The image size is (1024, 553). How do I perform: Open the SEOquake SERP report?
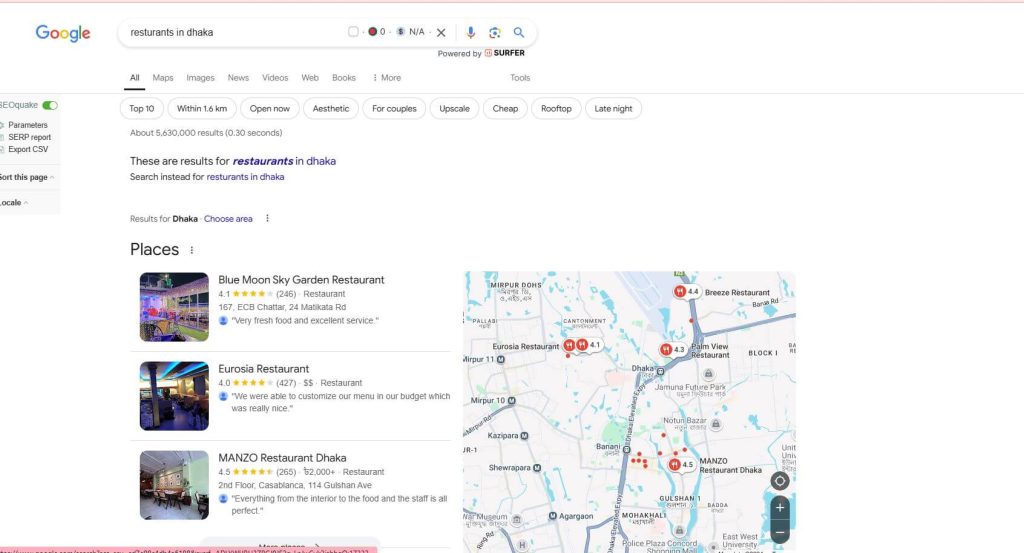(29, 137)
